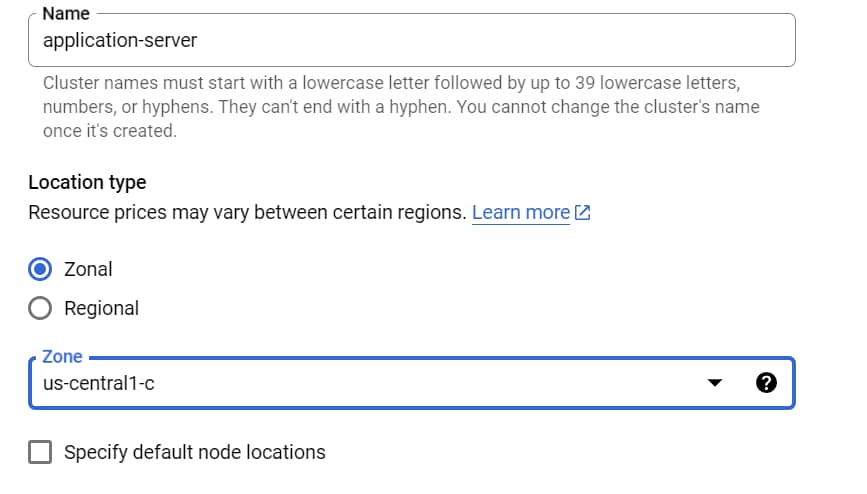Click the Regional option label text
Screen dimensions: 867x494
click(x=101, y=308)
